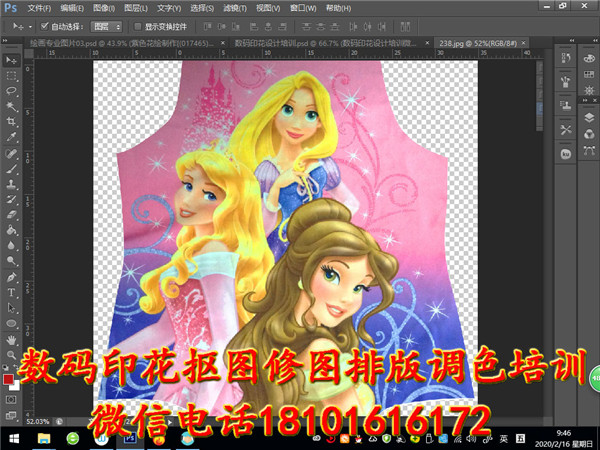Toggle the 自动选择 checkbox

tap(45, 26)
